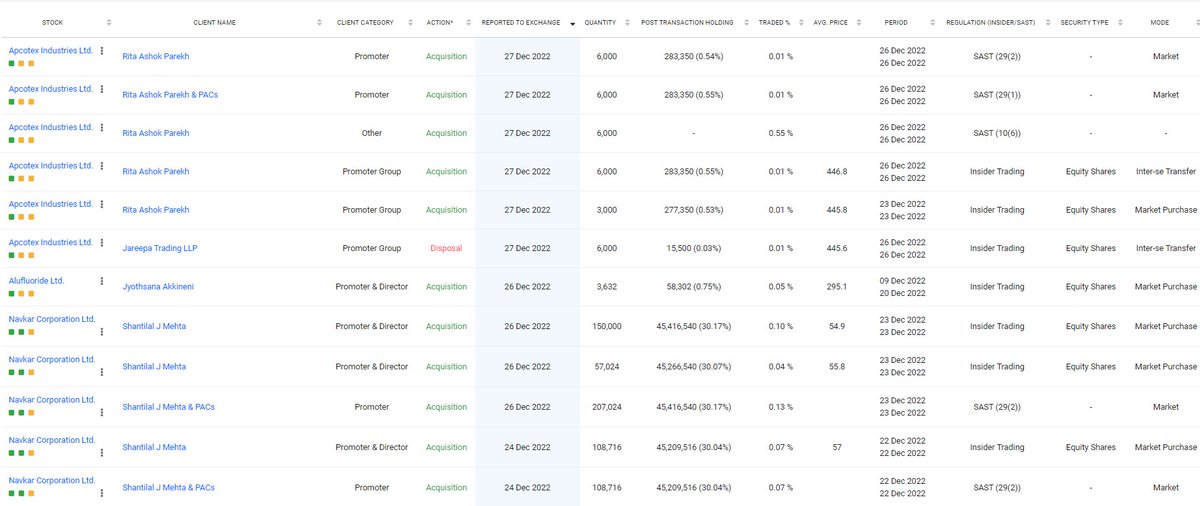Open Shantilal J Mehta & PACs link dated 24 Dec 2022
The image size is (1200, 506).
[x=168, y=488]
